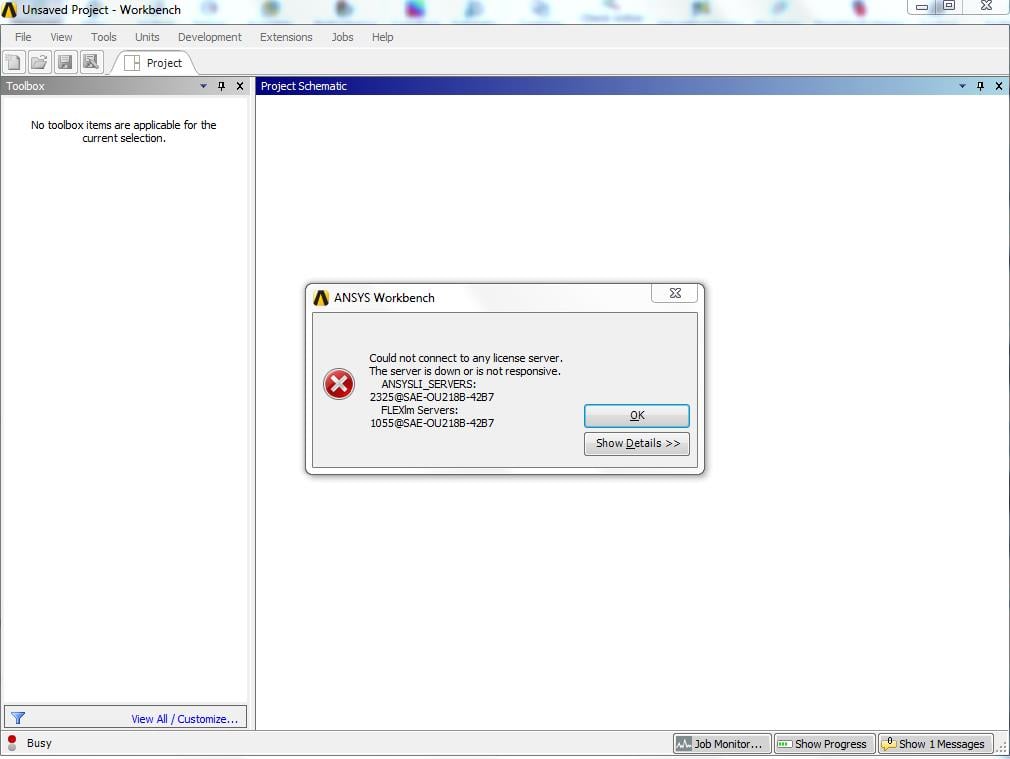The height and width of the screenshot is (759, 1010).
Task: Close the Toolbox panel
Action: [x=240, y=86]
